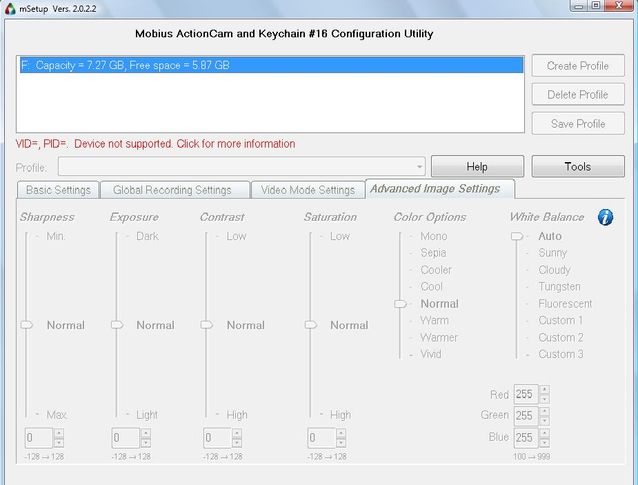The image size is (638, 485).
Task: Select the Advanced Image Settings tab
Action: click(x=439, y=189)
